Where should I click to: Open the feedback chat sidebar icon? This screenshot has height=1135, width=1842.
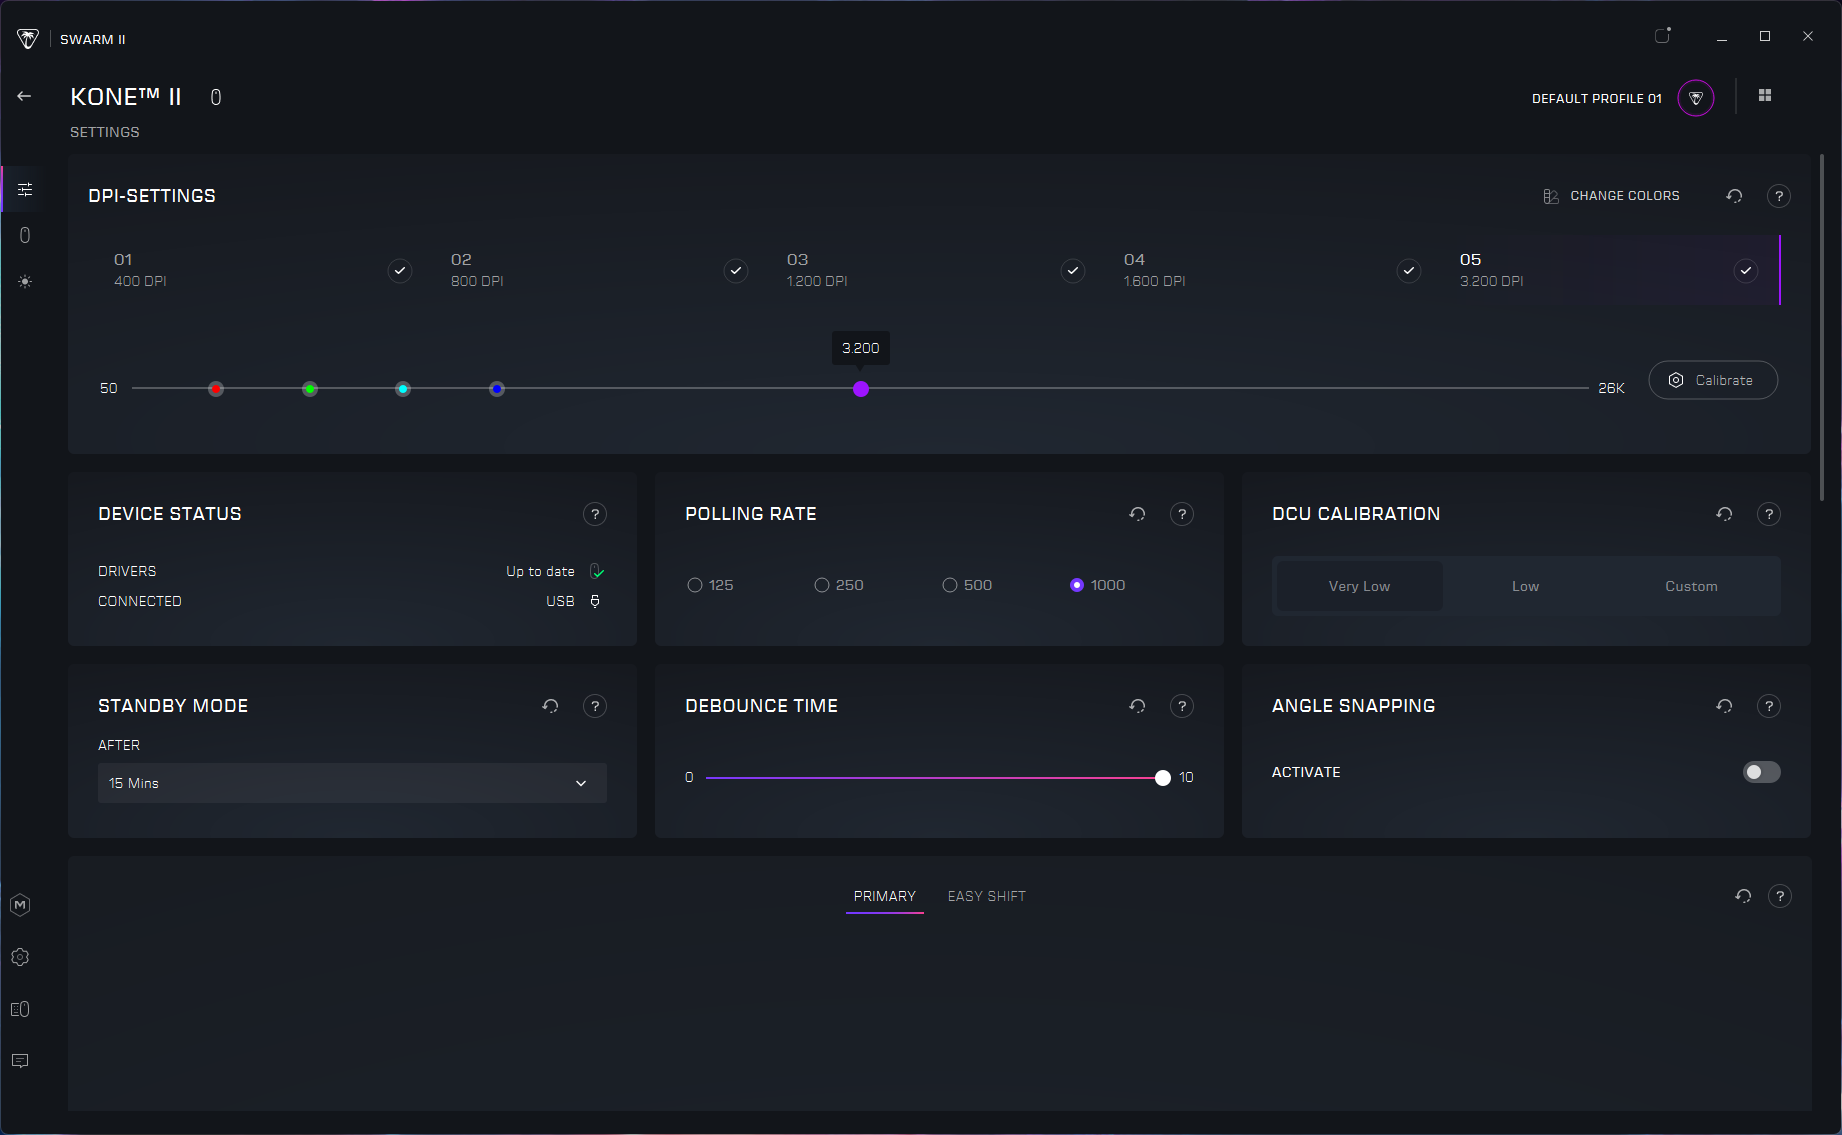[x=20, y=1061]
